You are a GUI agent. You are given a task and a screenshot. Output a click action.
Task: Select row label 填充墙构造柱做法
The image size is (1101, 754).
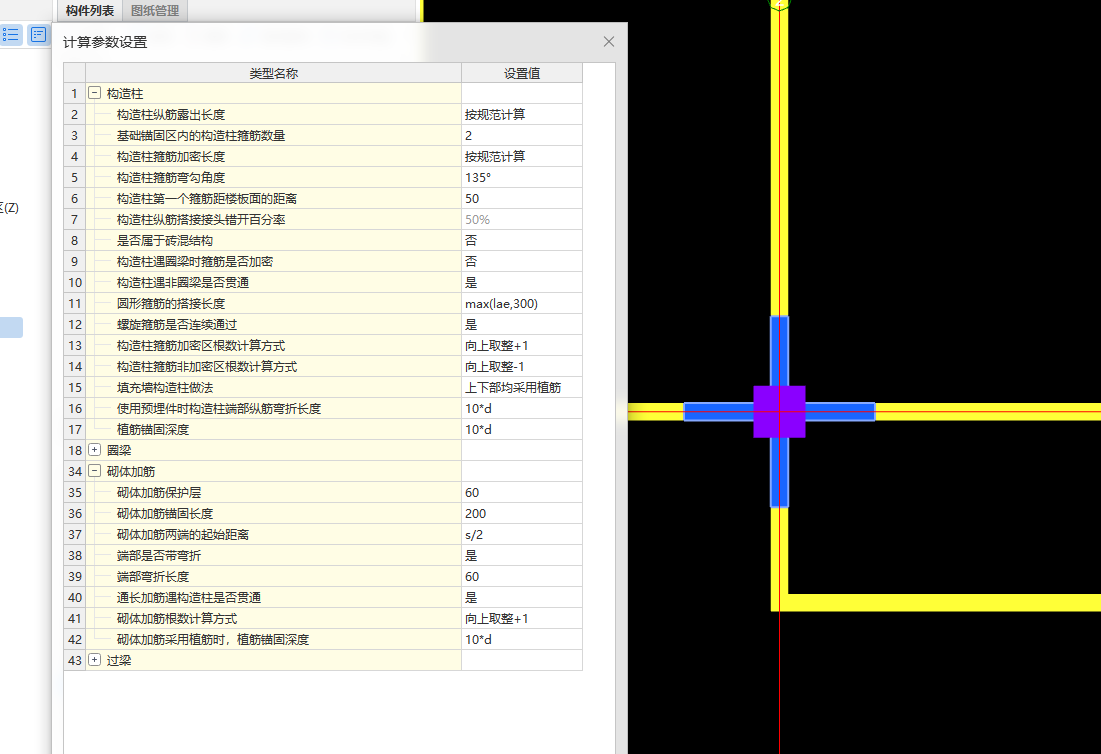pyautogui.click(x=164, y=388)
